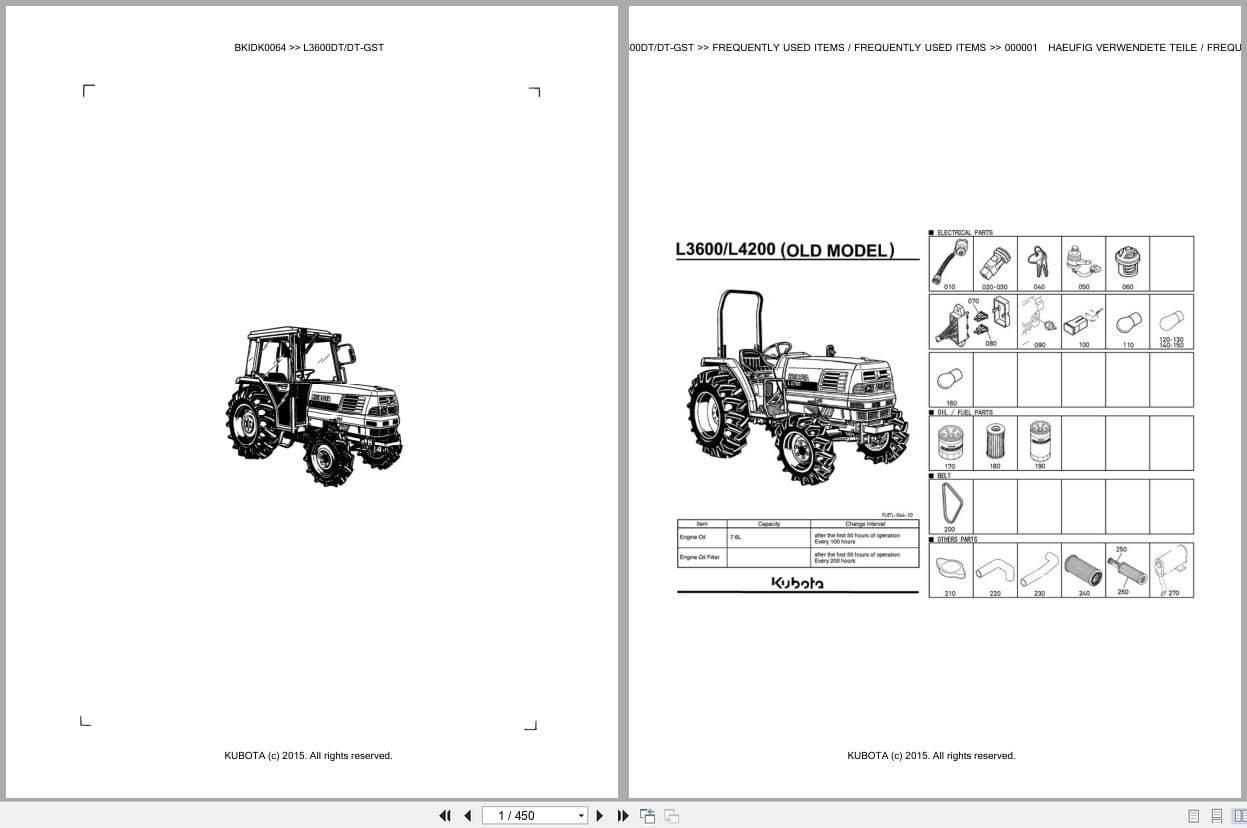Select part 010 in electrical parts
Viewport: 1247px width, 828px height.
click(x=951, y=263)
